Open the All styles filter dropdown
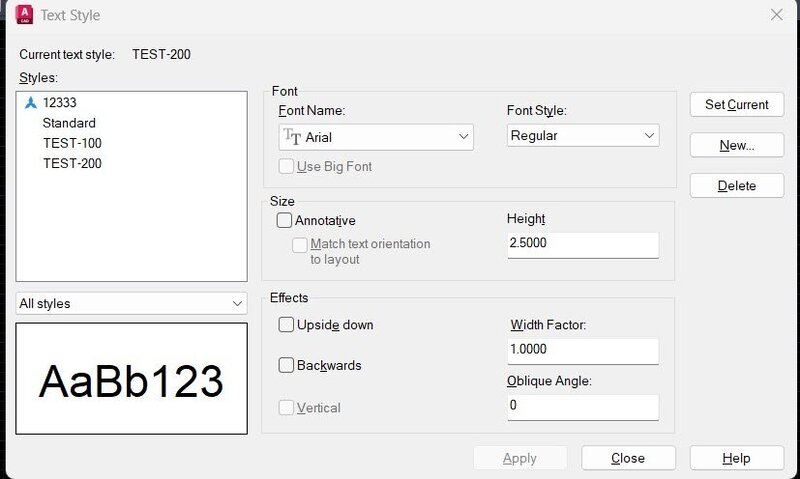The height and width of the screenshot is (479, 800). point(131,303)
